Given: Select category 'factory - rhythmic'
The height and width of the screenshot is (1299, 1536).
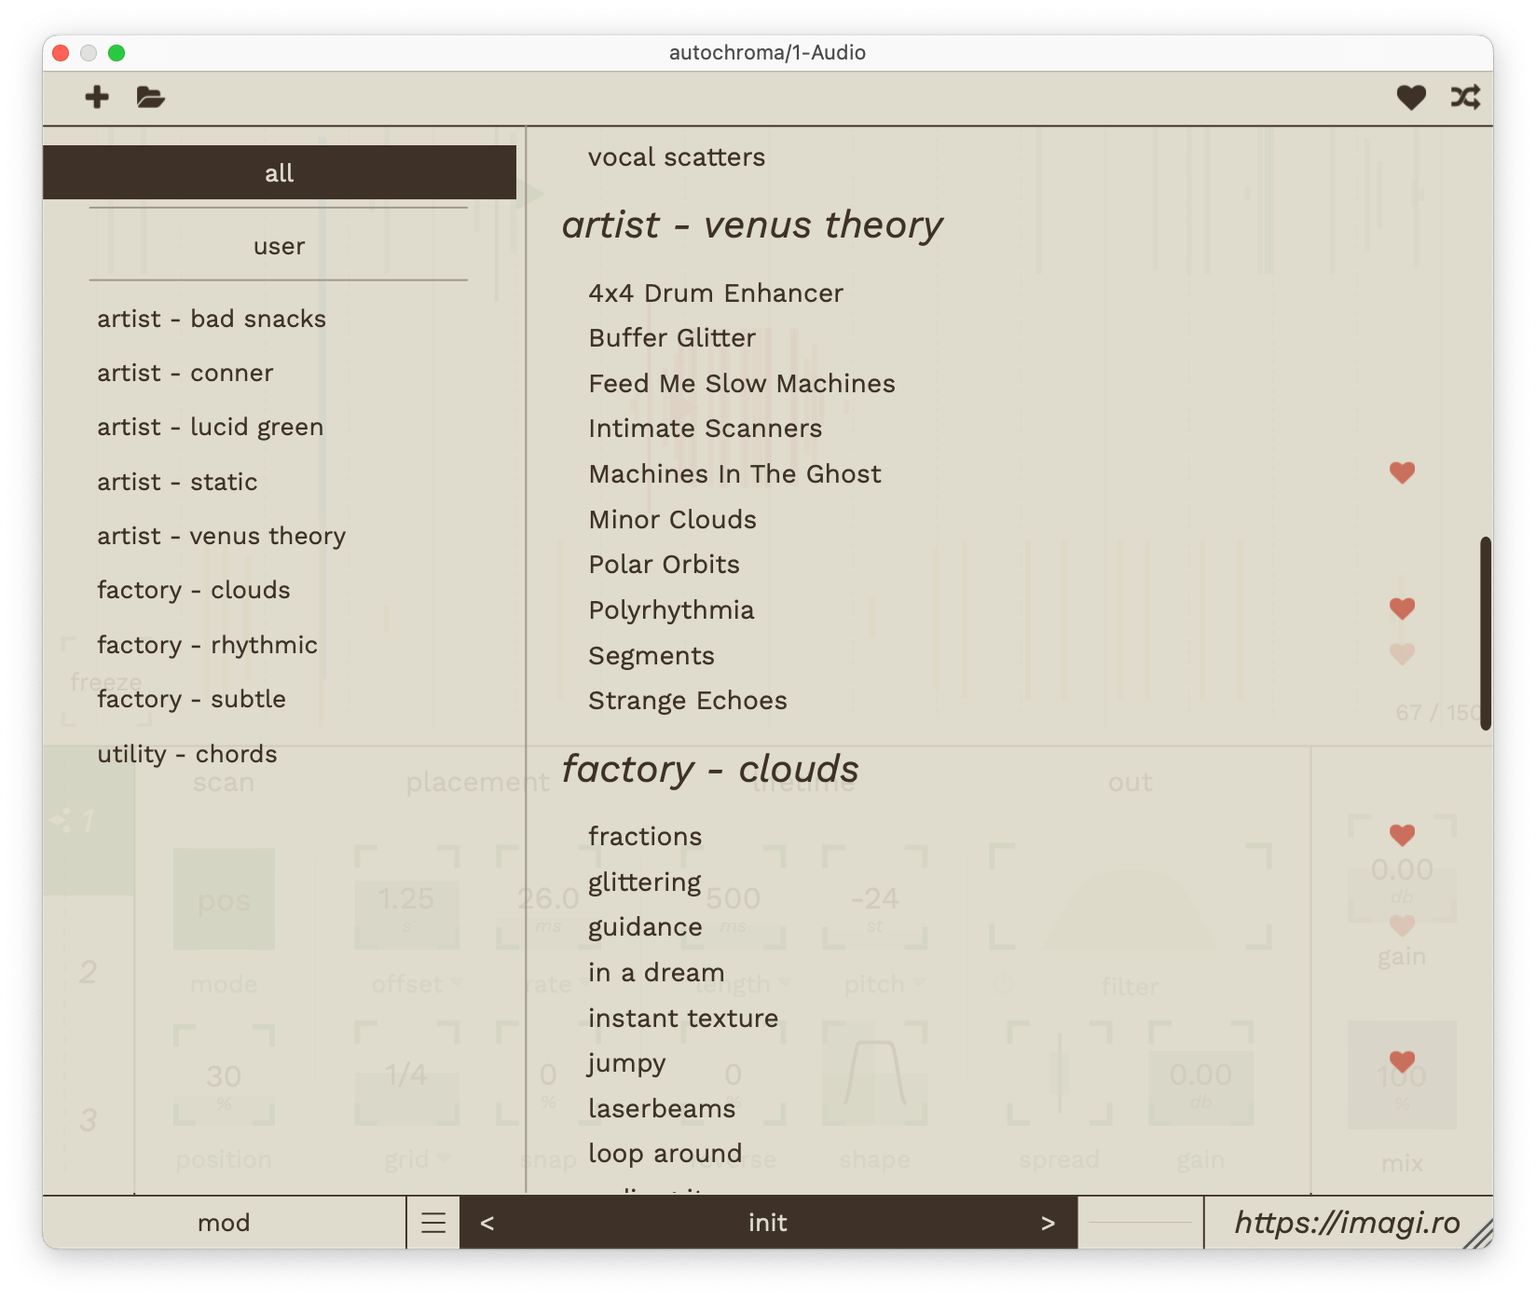Looking at the screenshot, I should click(207, 645).
